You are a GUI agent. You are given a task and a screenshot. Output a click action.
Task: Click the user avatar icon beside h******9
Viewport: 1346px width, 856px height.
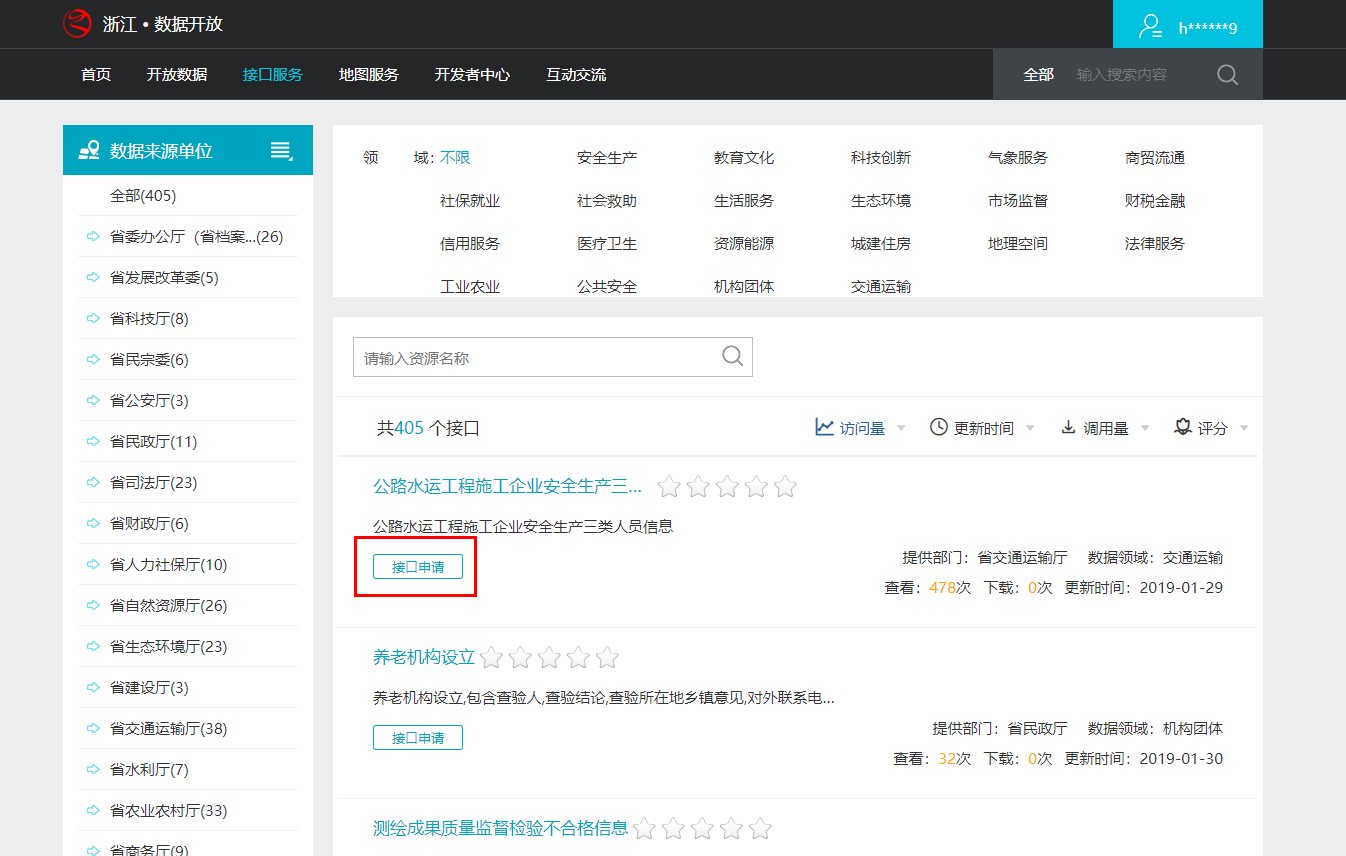(x=1150, y=27)
